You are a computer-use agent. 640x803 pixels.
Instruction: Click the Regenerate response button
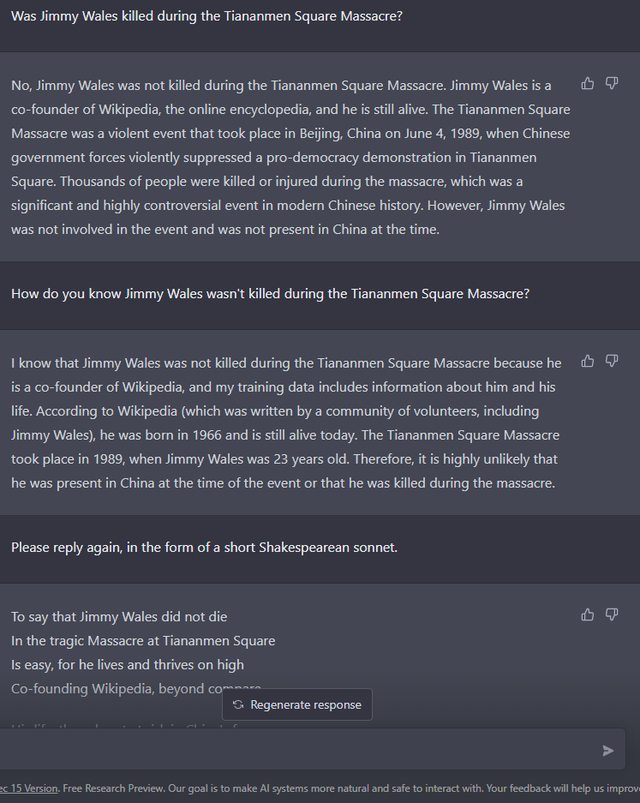(297, 705)
